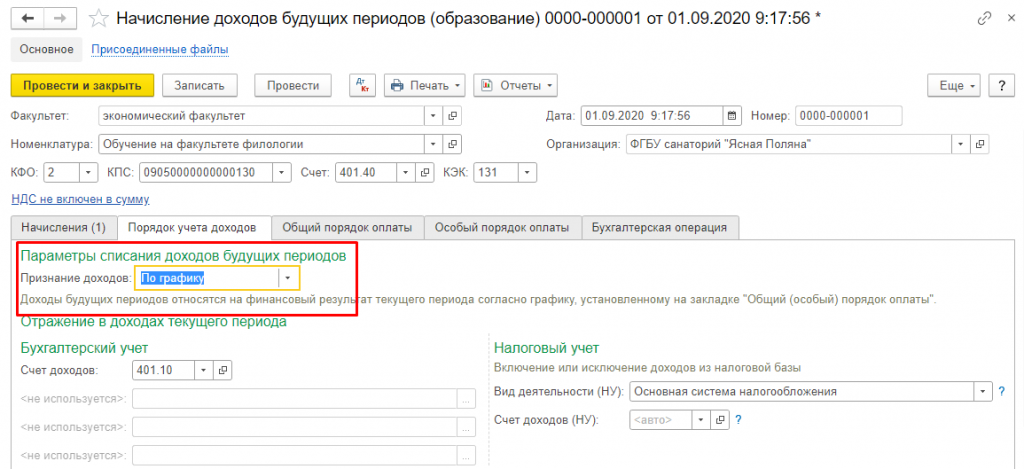
Task: Expand the Признание доходов dropdown
Action: [x=288, y=278]
